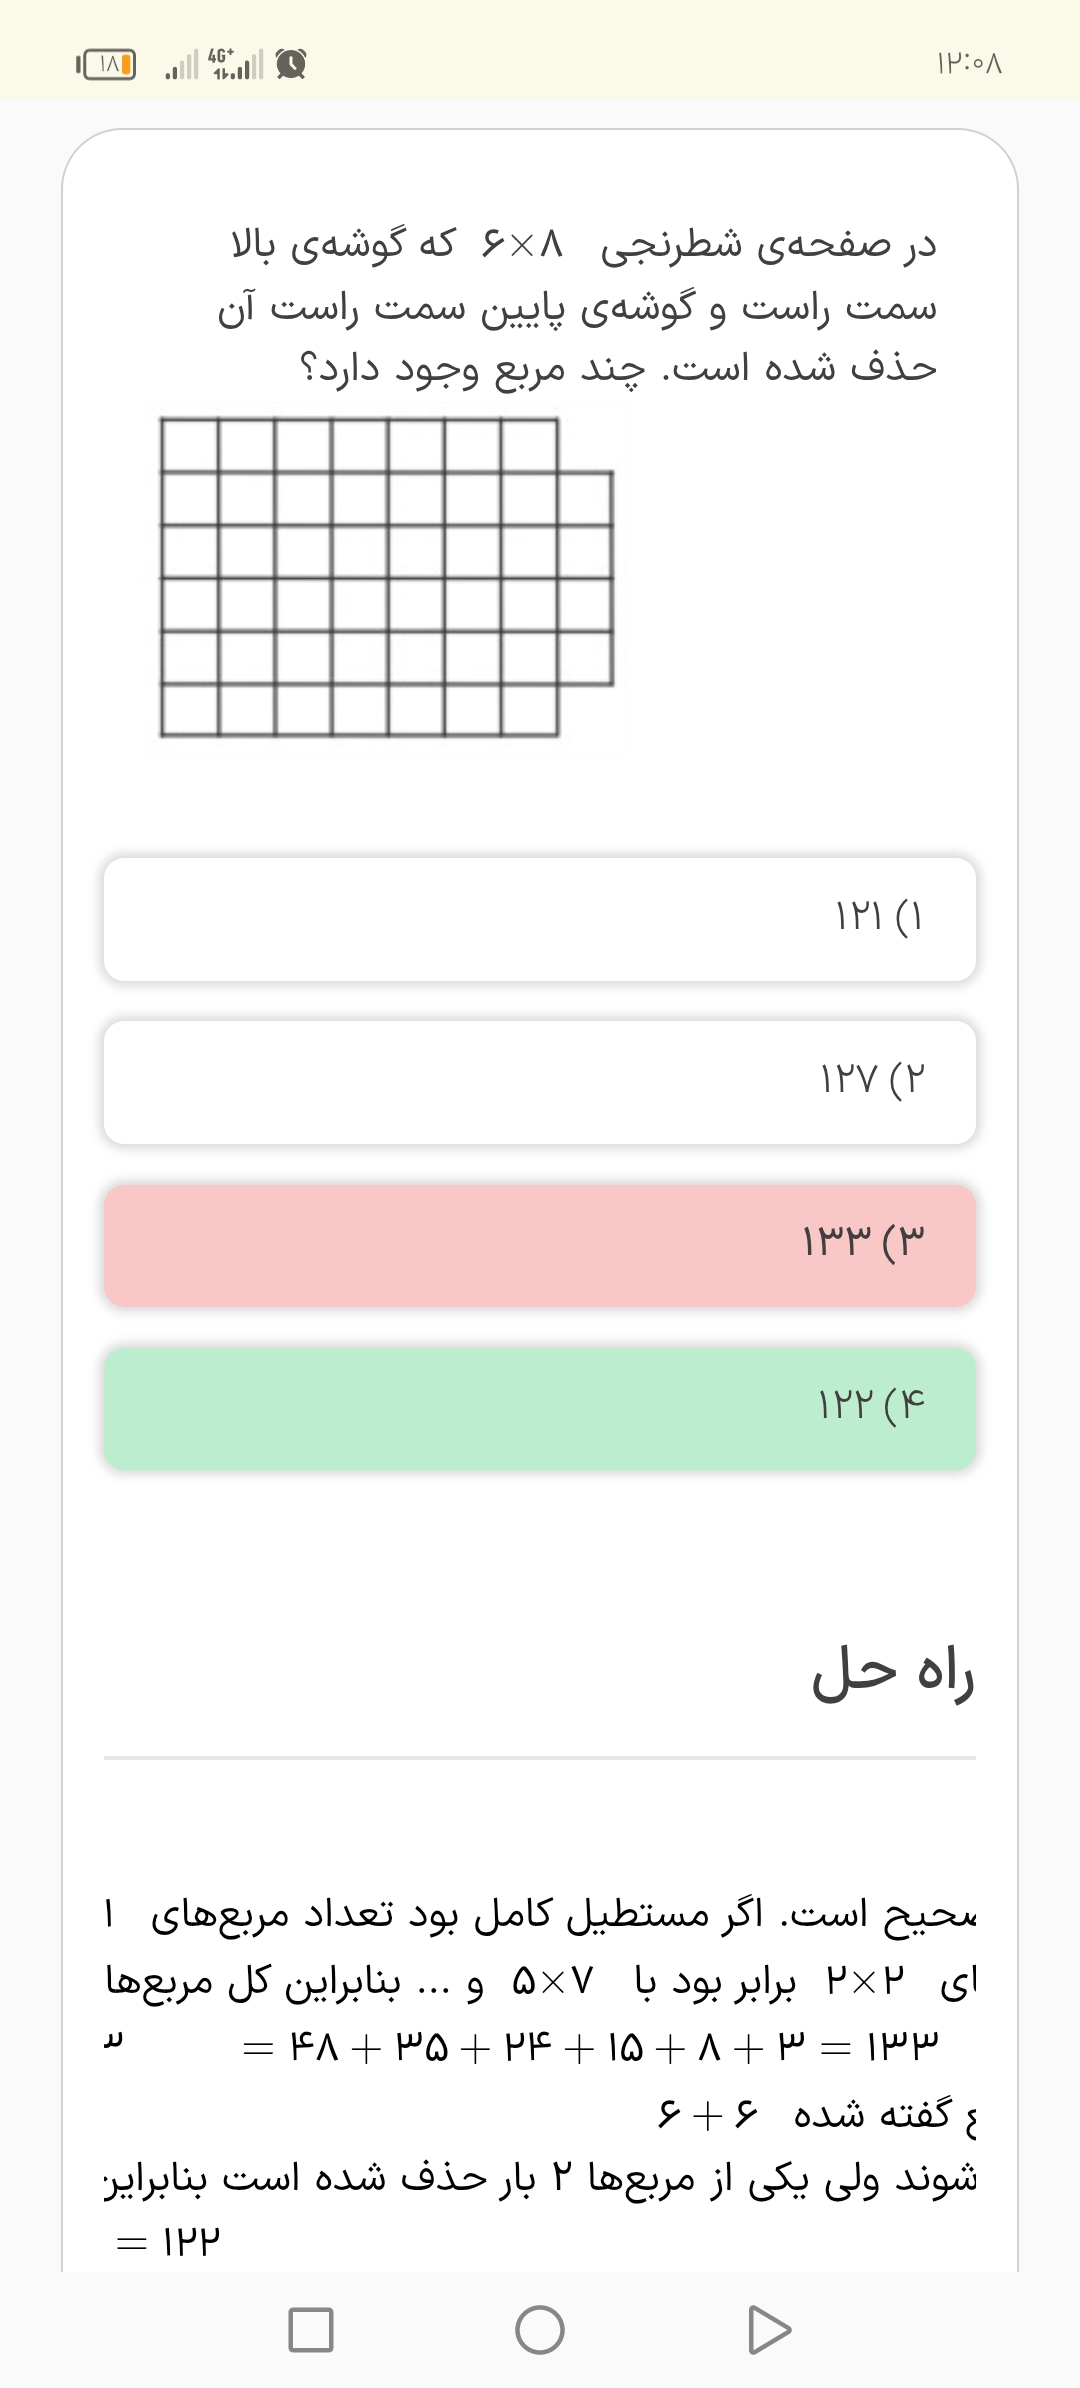This screenshot has height=2388, width=1080.
Task: Tap the final result = ۱۲۲
Action: [168, 2241]
